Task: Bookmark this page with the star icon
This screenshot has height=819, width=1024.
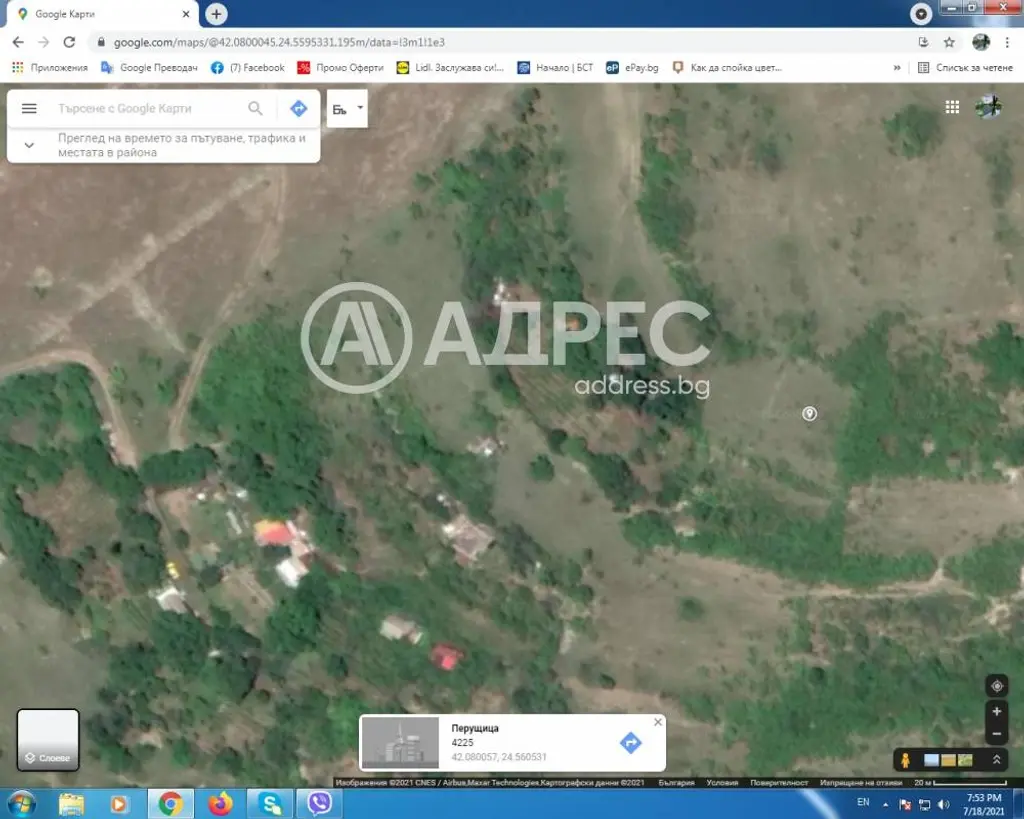Action: point(949,42)
